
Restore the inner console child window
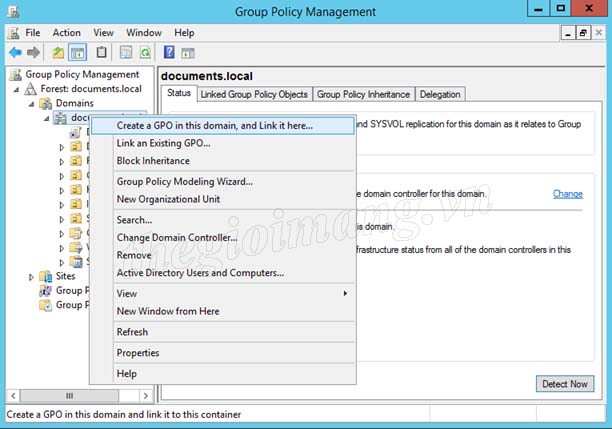click(x=583, y=33)
